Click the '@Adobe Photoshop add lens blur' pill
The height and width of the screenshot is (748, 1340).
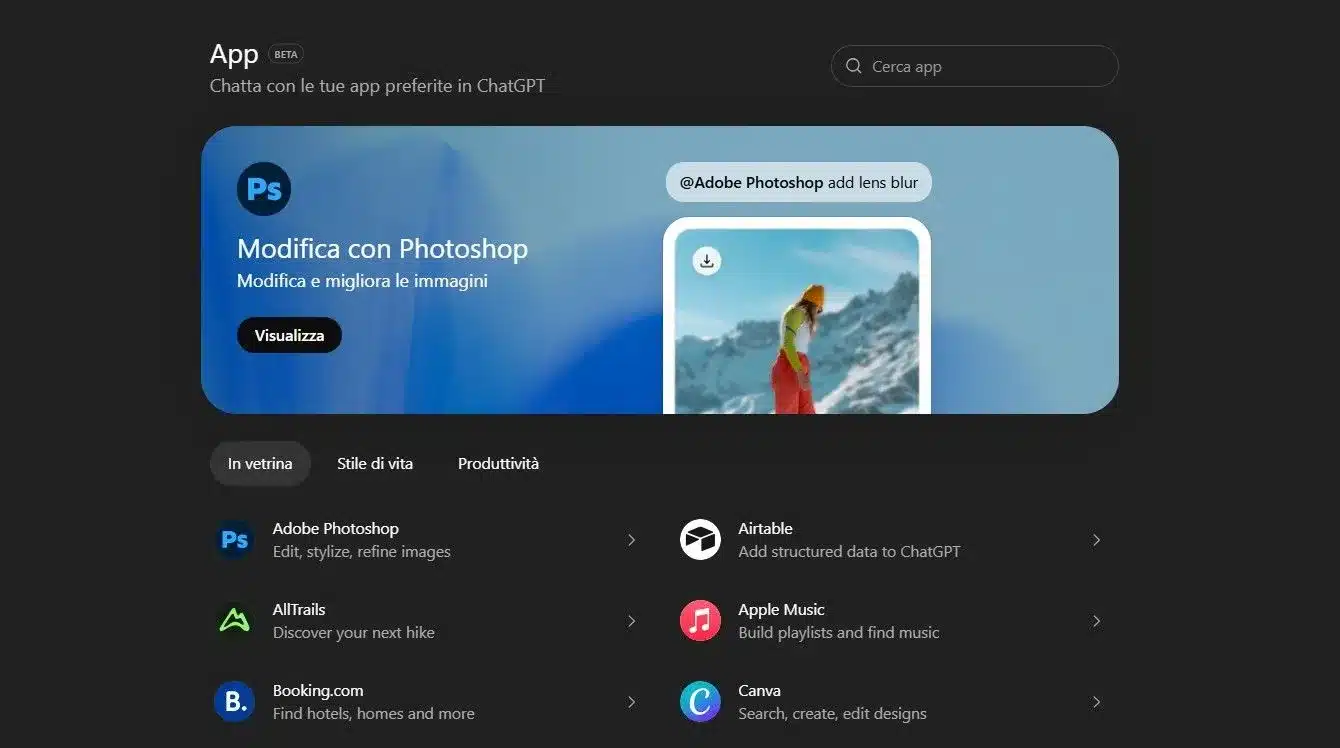click(798, 182)
